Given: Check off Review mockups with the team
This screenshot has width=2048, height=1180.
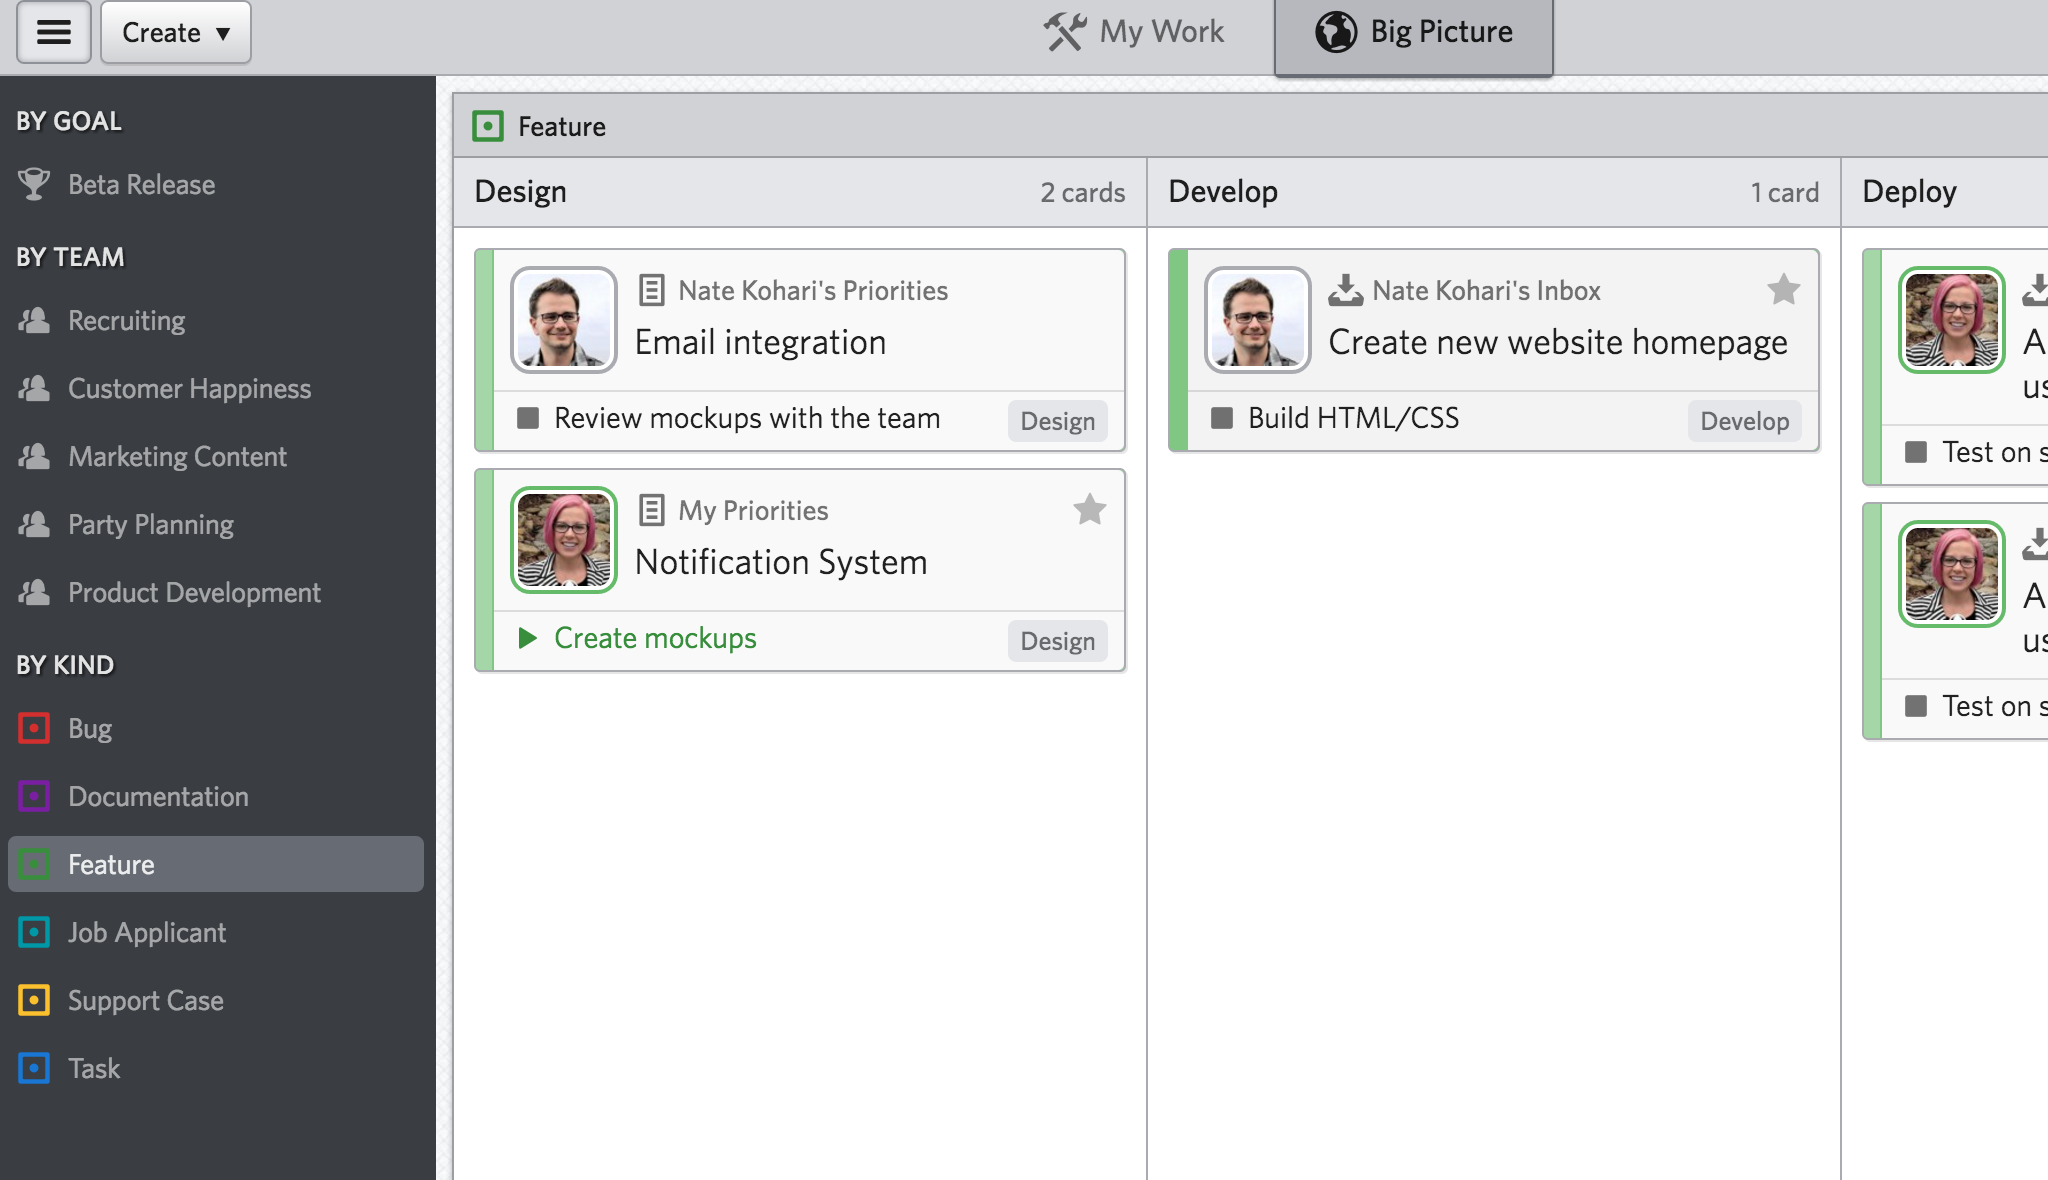Looking at the screenshot, I should [x=528, y=418].
